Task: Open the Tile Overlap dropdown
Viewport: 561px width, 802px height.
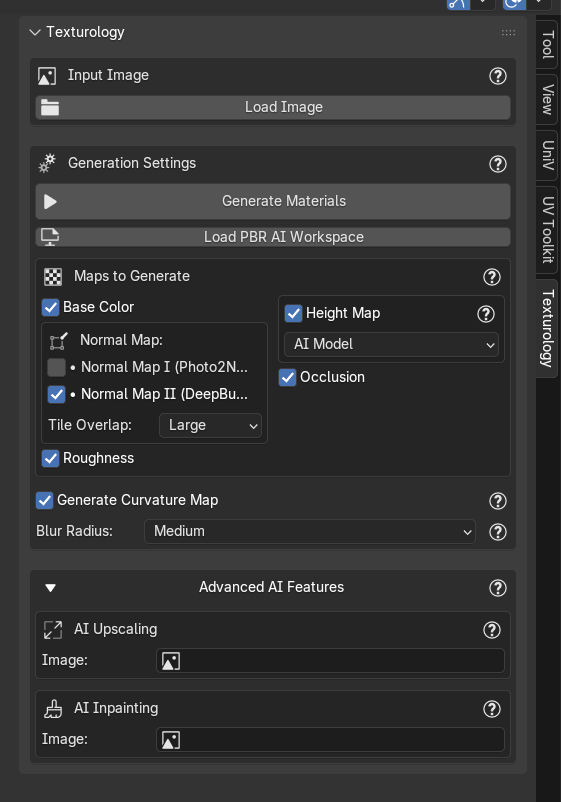Action: point(211,426)
